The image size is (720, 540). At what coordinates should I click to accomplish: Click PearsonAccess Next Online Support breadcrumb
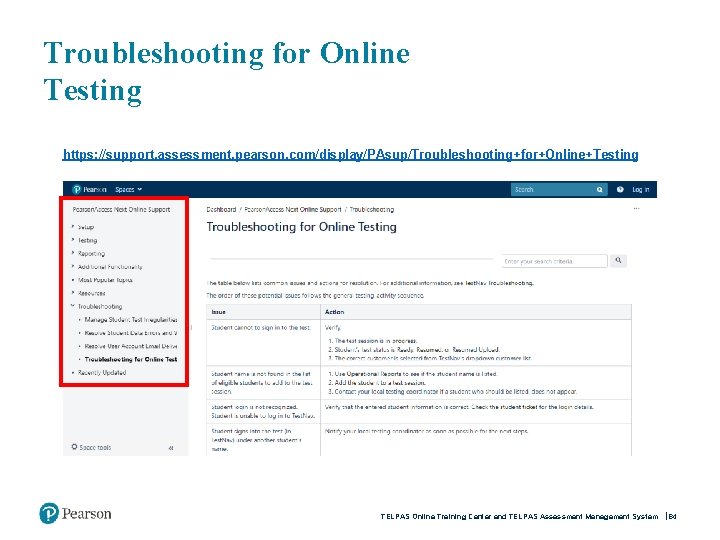292,209
